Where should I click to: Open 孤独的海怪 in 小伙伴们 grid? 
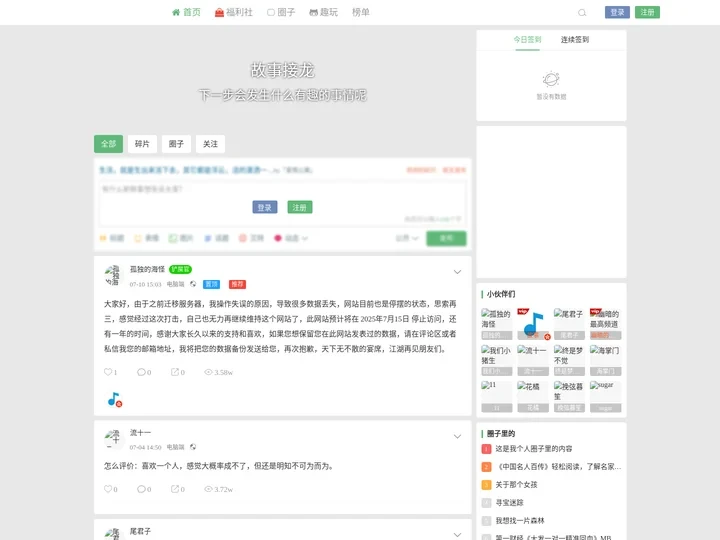click(x=496, y=324)
